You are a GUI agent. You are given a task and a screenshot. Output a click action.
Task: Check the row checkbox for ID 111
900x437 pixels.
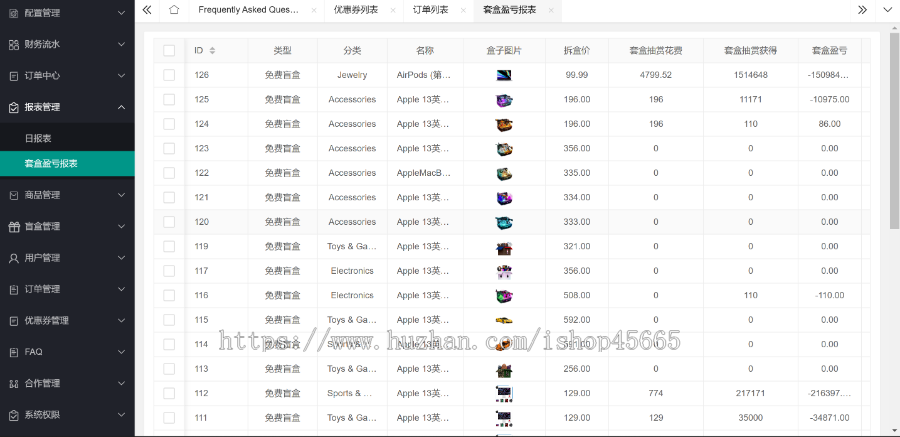pyautogui.click(x=169, y=418)
